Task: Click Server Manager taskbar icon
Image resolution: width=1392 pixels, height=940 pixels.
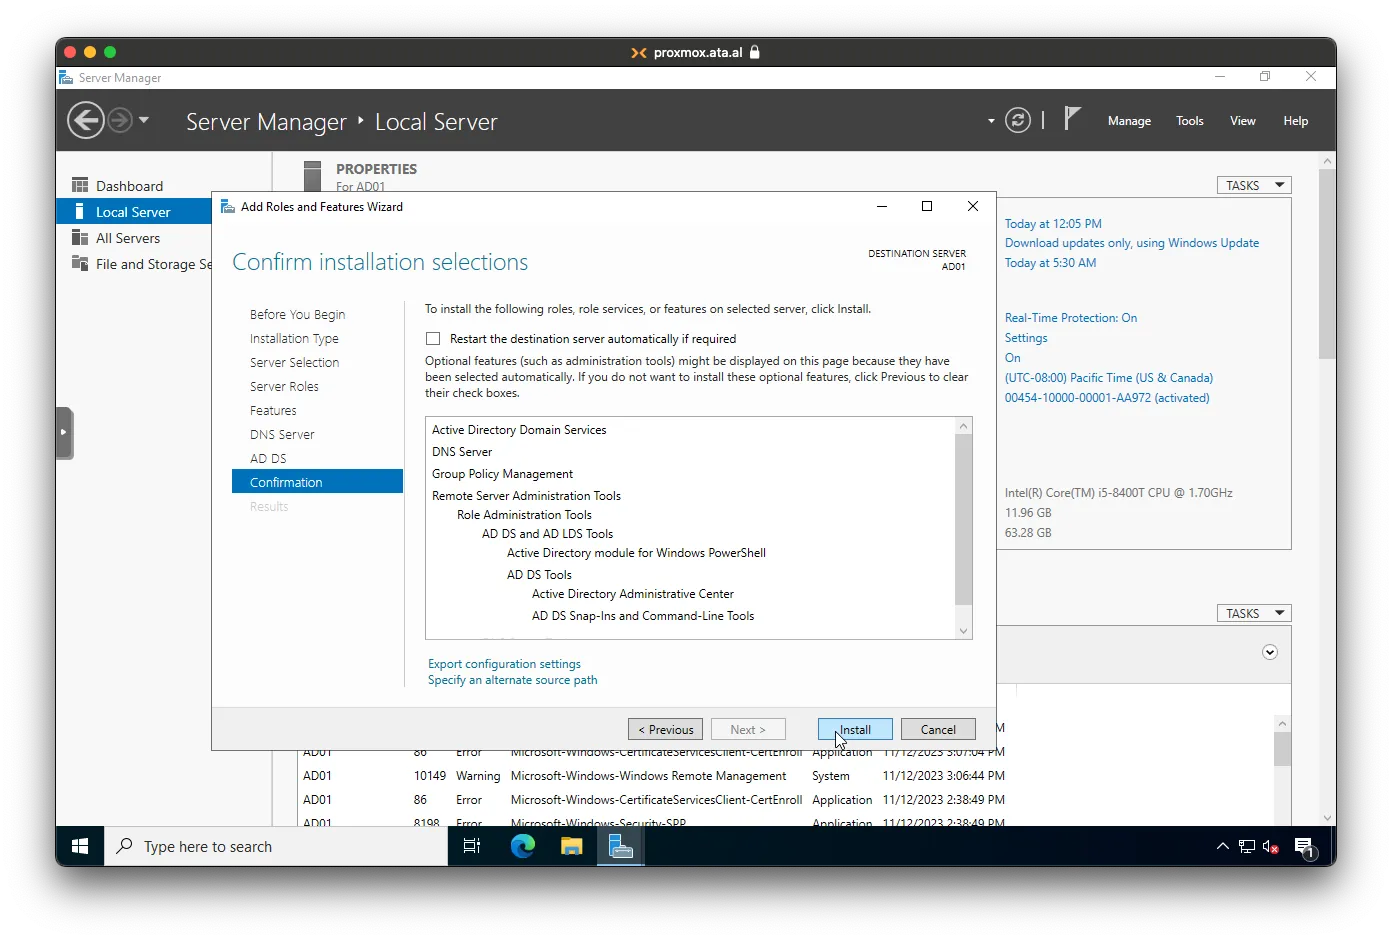Action: coord(621,846)
